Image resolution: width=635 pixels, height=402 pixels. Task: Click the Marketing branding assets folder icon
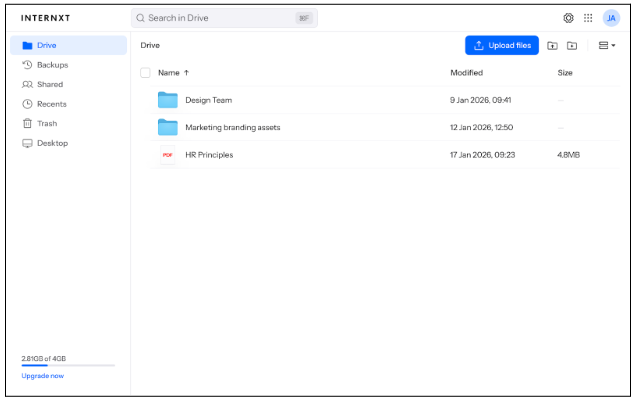point(167,127)
